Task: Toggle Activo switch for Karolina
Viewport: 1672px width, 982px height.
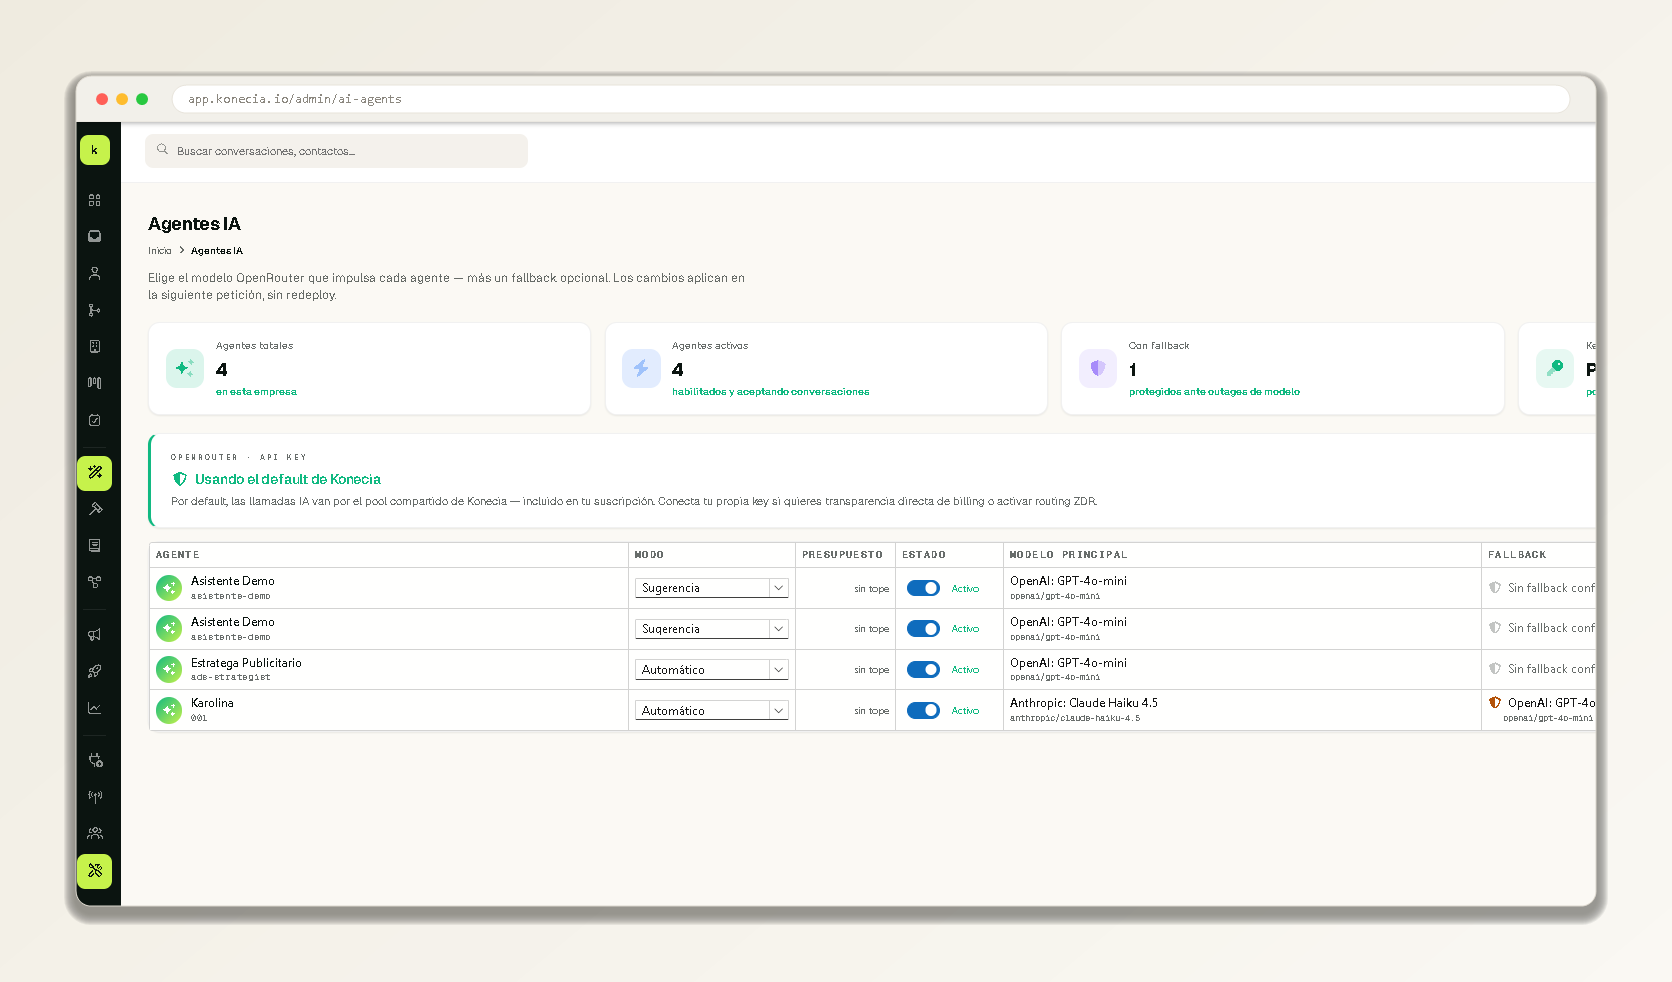Action: tap(923, 710)
